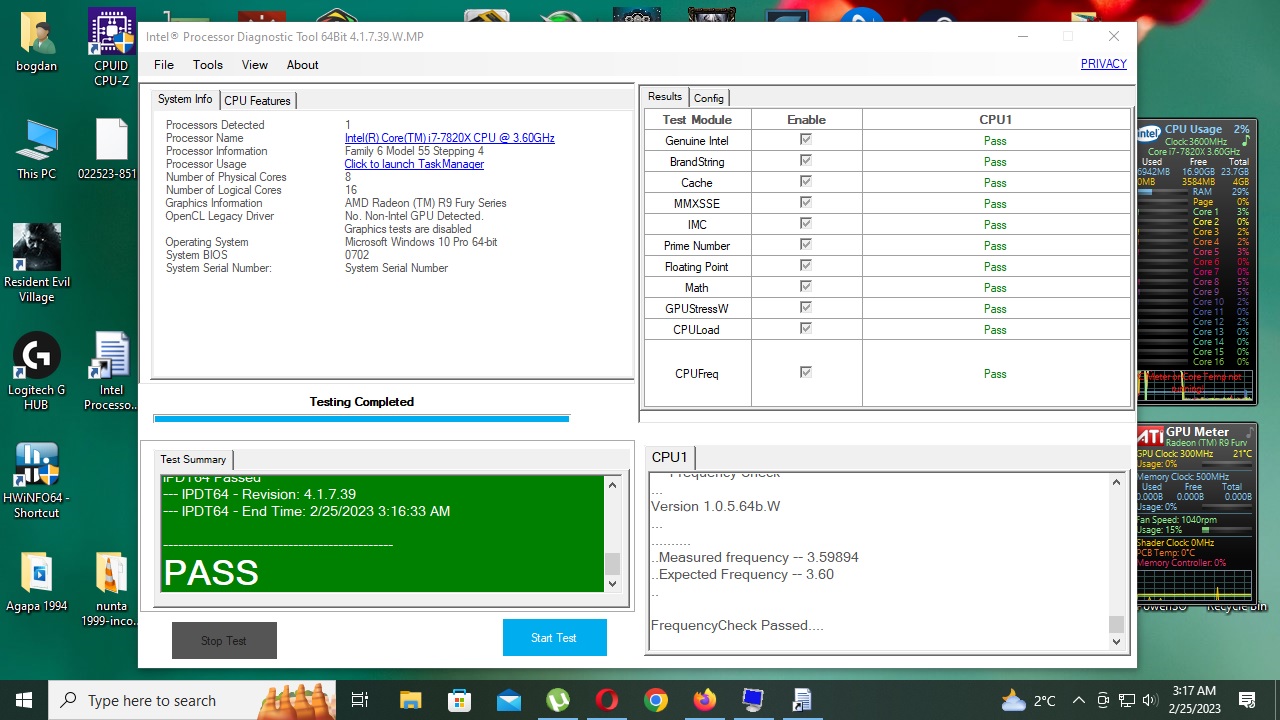This screenshot has height=720, width=1280.
Task: Click the Stop Test button
Action: [x=224, y=641]
